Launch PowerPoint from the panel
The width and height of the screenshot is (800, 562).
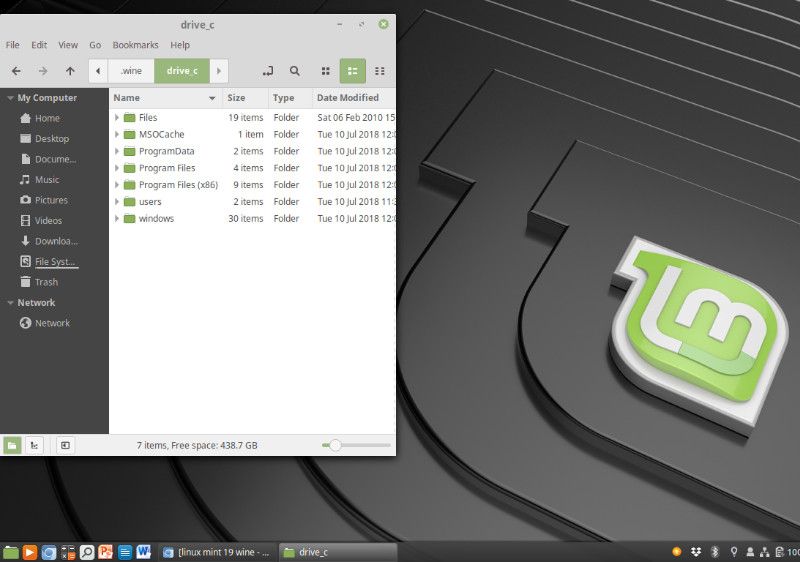pyautogui.click(x=106, y=552)
